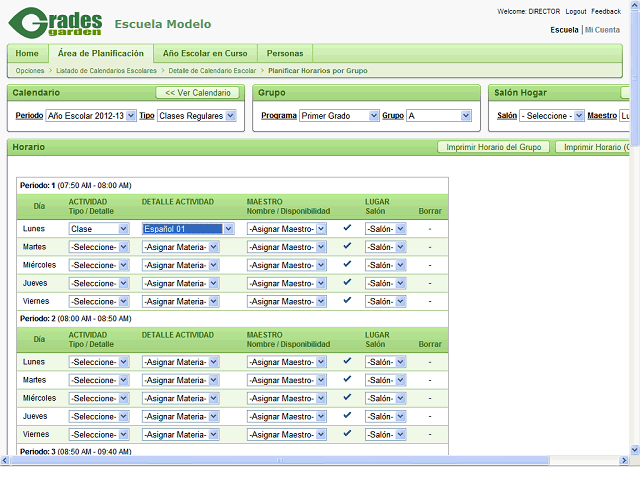Open the Programa dropdown showing Primer Grado
Screen dimensions: 640x480
(339, 116)
